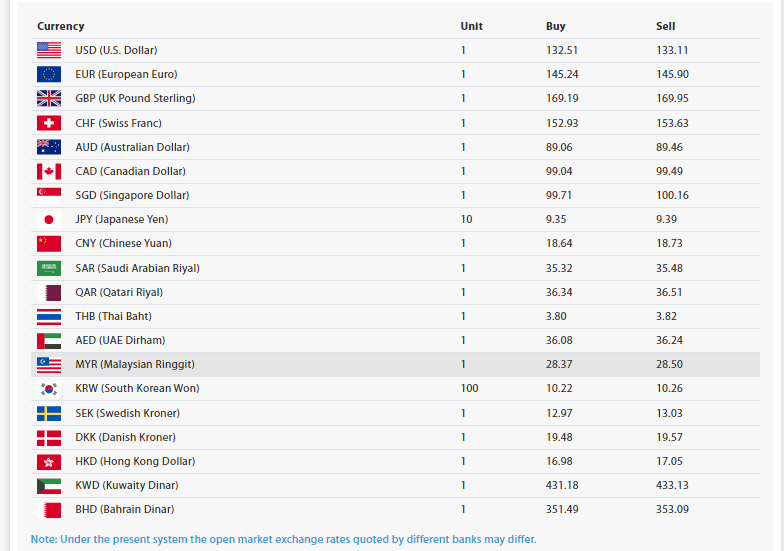
Task: Click the Swiss flag icon
Action: tap(49, 123)
